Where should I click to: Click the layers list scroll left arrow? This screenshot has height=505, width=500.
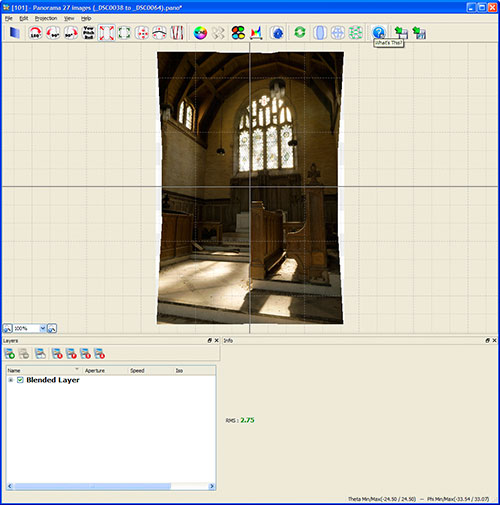pos(10,486)
